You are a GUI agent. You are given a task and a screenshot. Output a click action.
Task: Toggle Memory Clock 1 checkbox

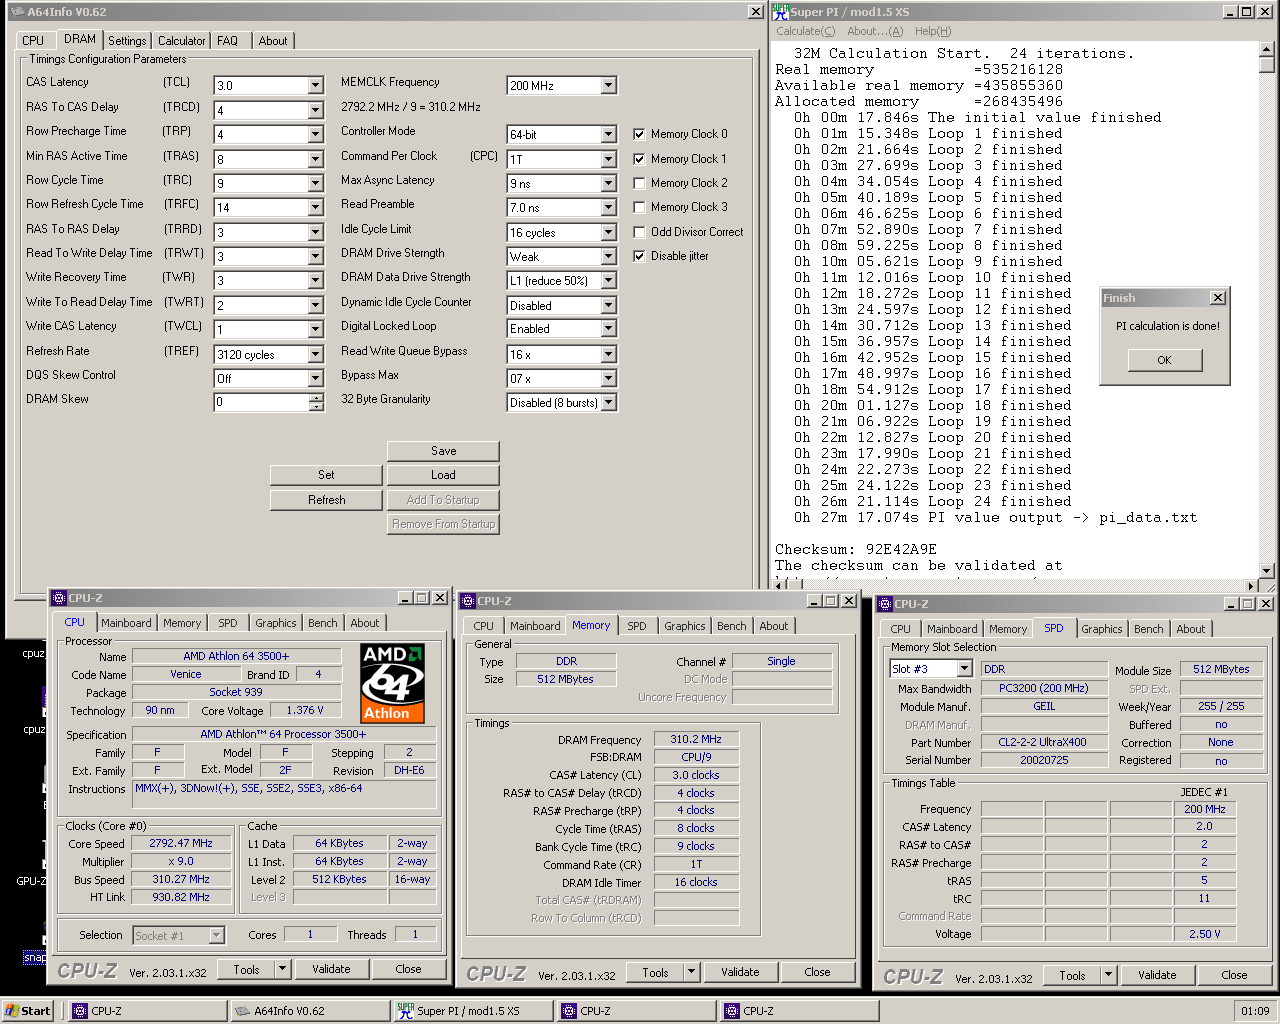639,159
